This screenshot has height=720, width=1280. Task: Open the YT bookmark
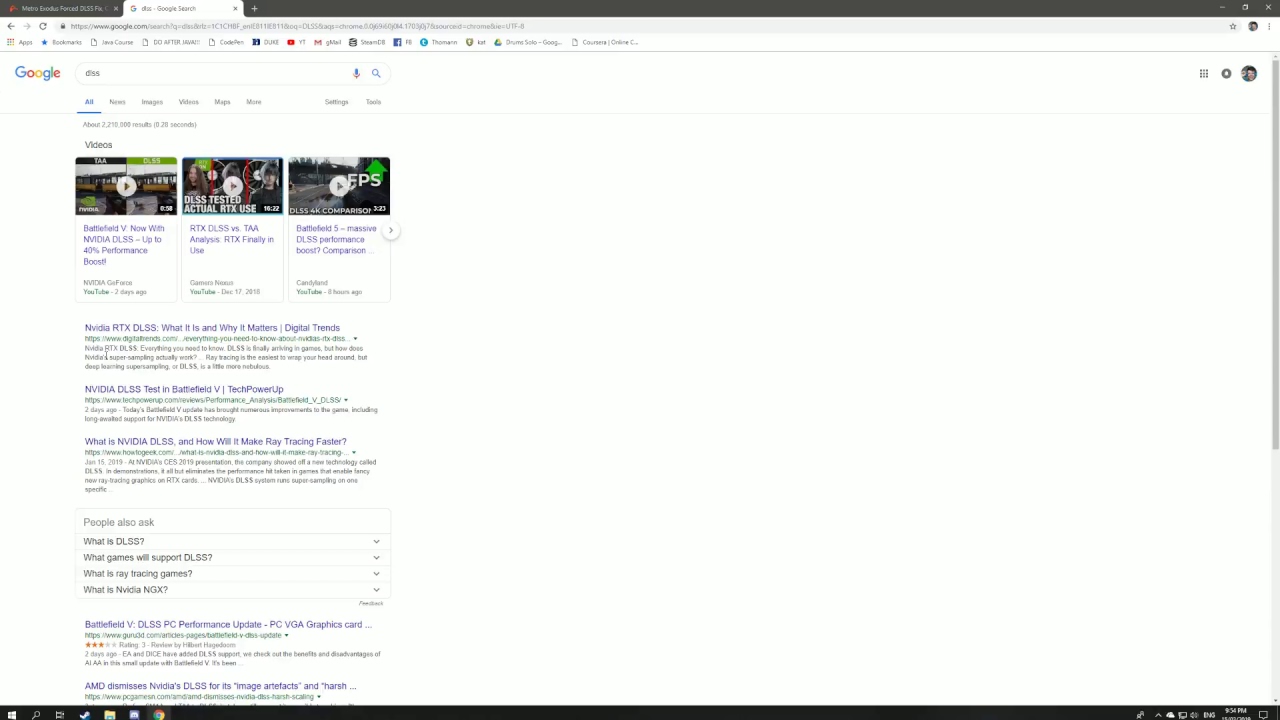[296, 42]
